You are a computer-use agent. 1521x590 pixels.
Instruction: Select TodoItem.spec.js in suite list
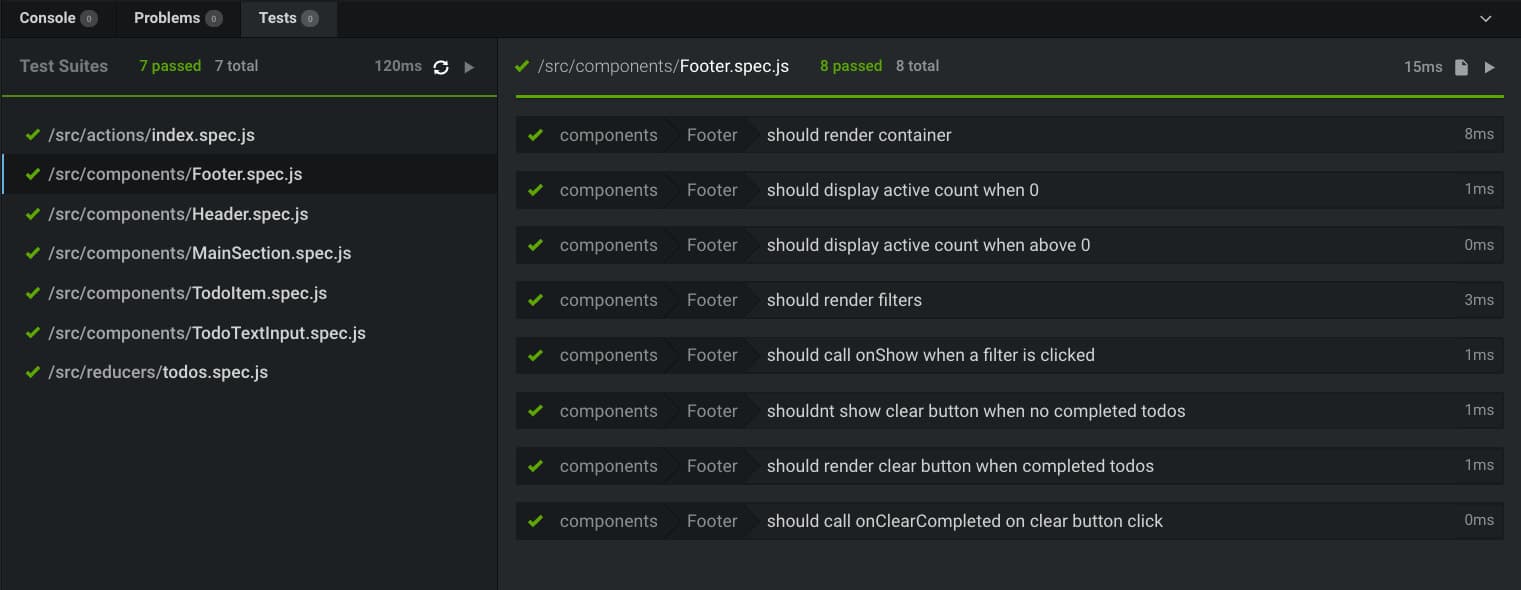pyautogui.click(x=188, y=293)
